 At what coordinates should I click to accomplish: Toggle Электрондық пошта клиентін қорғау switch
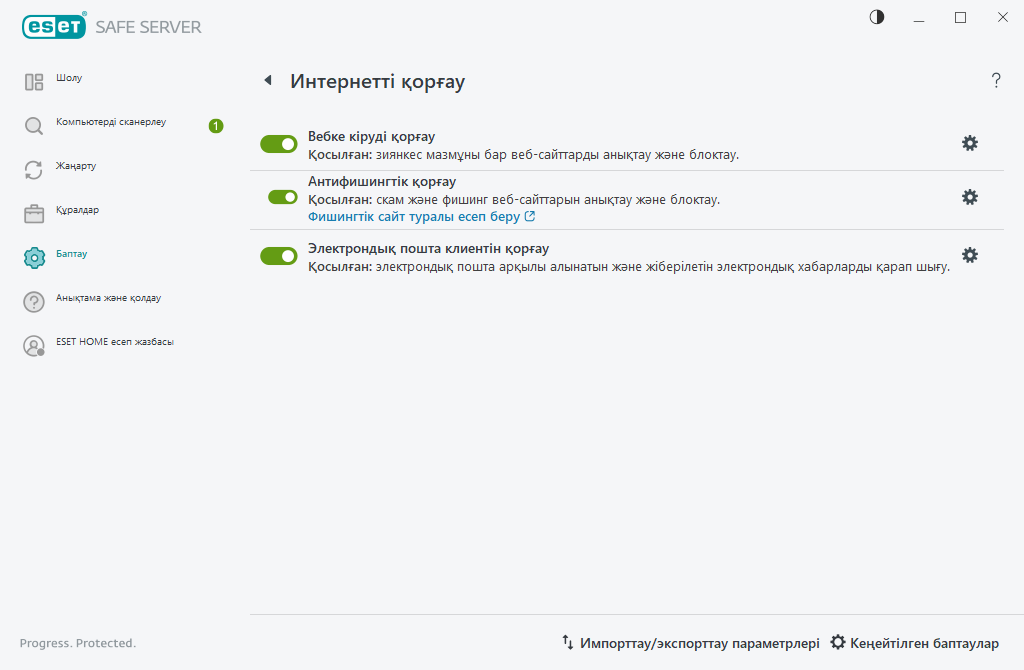[x=279, y=256]
